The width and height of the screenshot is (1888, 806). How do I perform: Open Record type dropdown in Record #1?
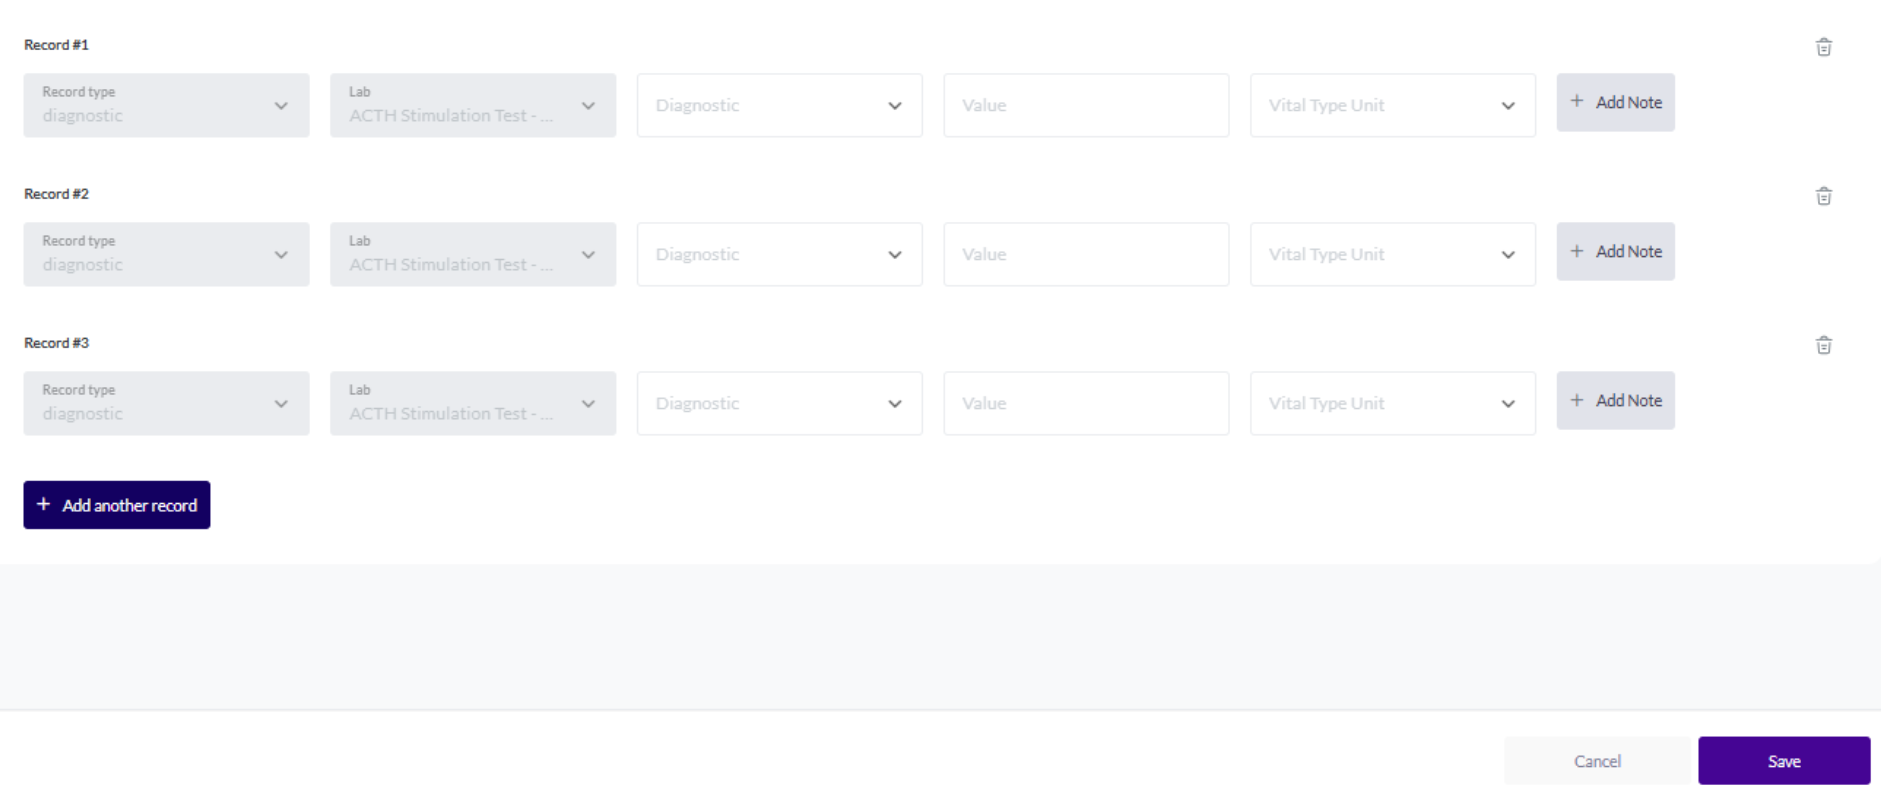click(166, 105)
